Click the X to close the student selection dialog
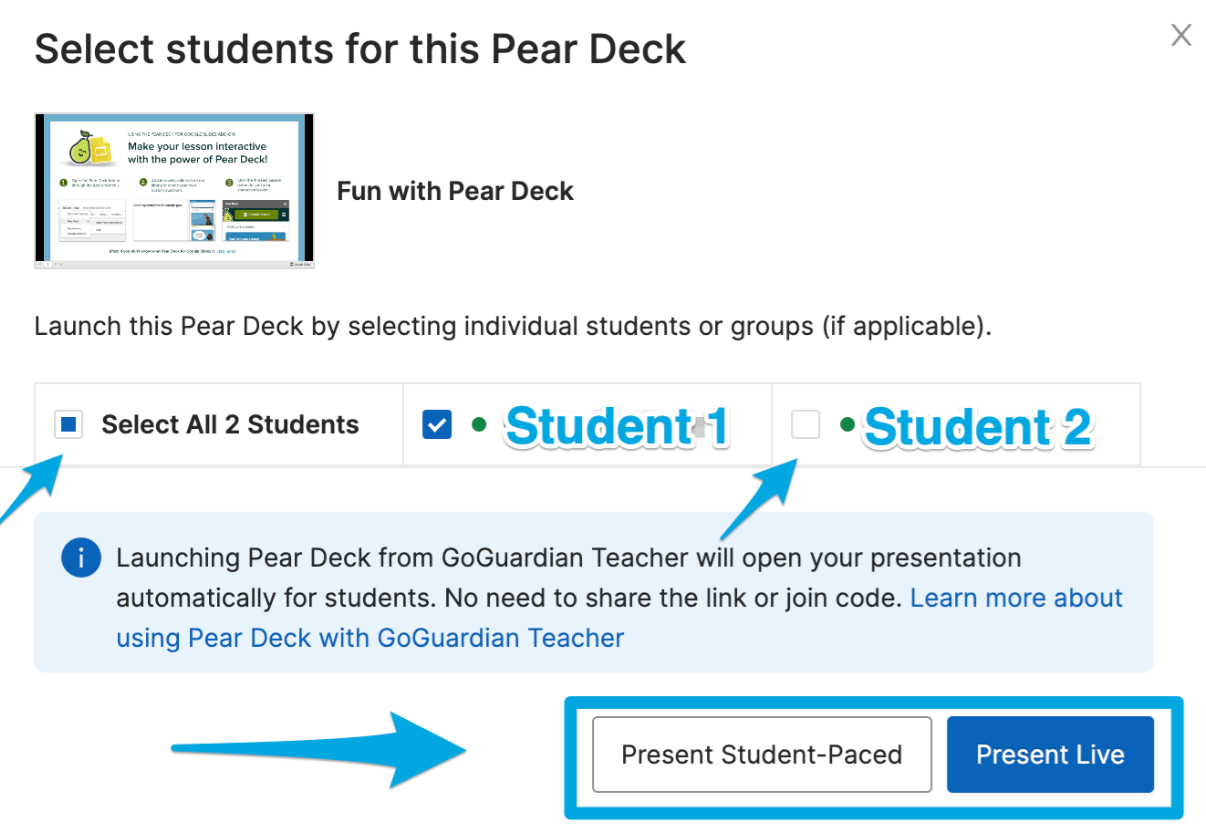1206x834 pixels. click(1181, 34)
